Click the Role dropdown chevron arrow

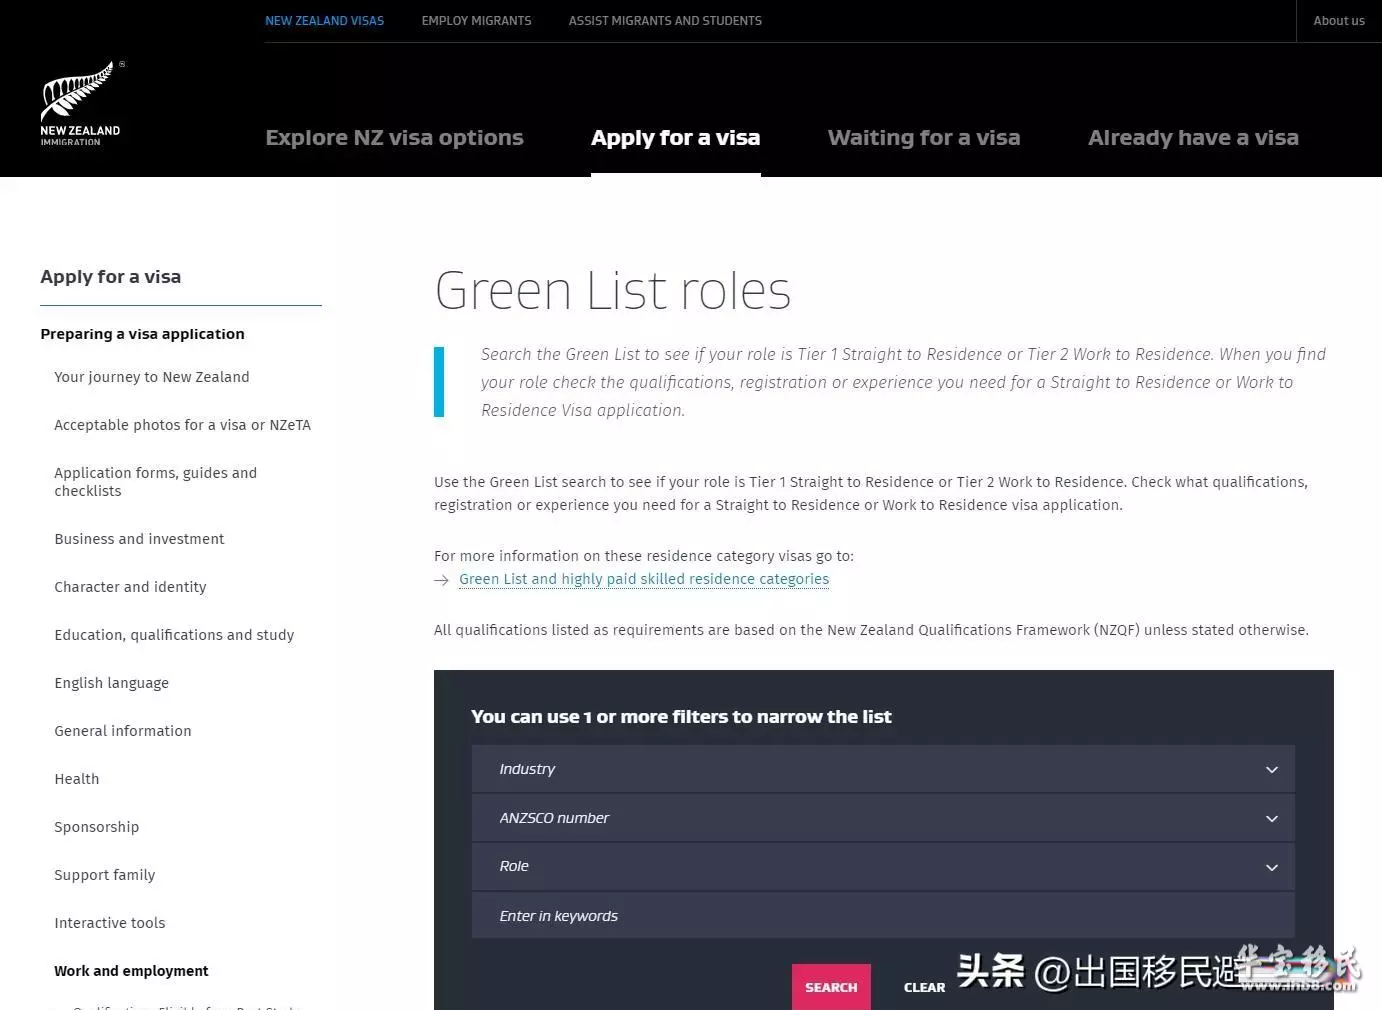pyautogui.click(x=1272, y=868)
